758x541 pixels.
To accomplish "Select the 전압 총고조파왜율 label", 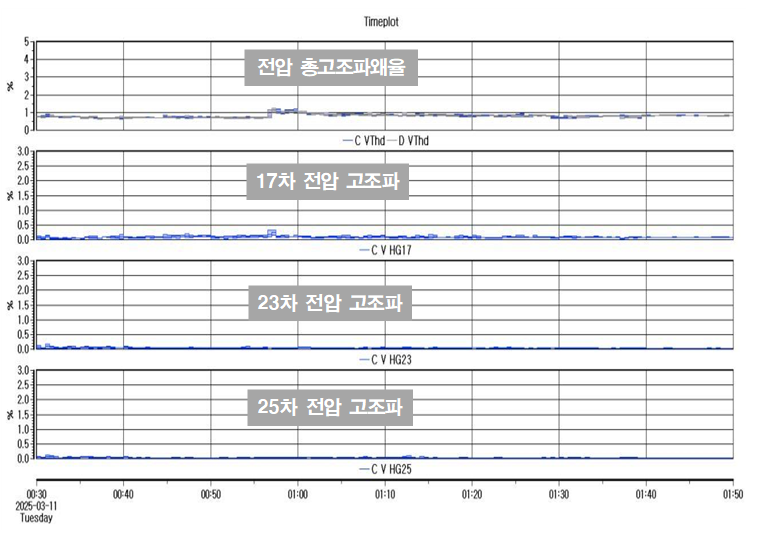I will click(331, 68).
